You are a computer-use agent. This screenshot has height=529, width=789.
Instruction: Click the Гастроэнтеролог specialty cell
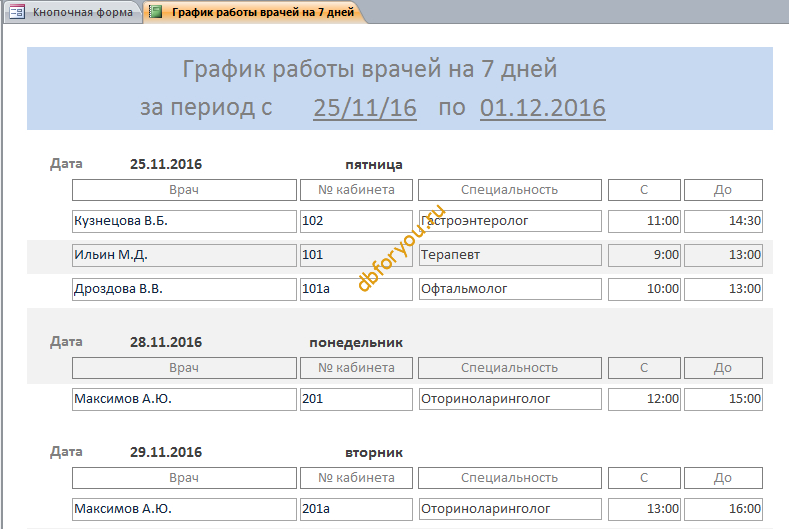(510, 221)
